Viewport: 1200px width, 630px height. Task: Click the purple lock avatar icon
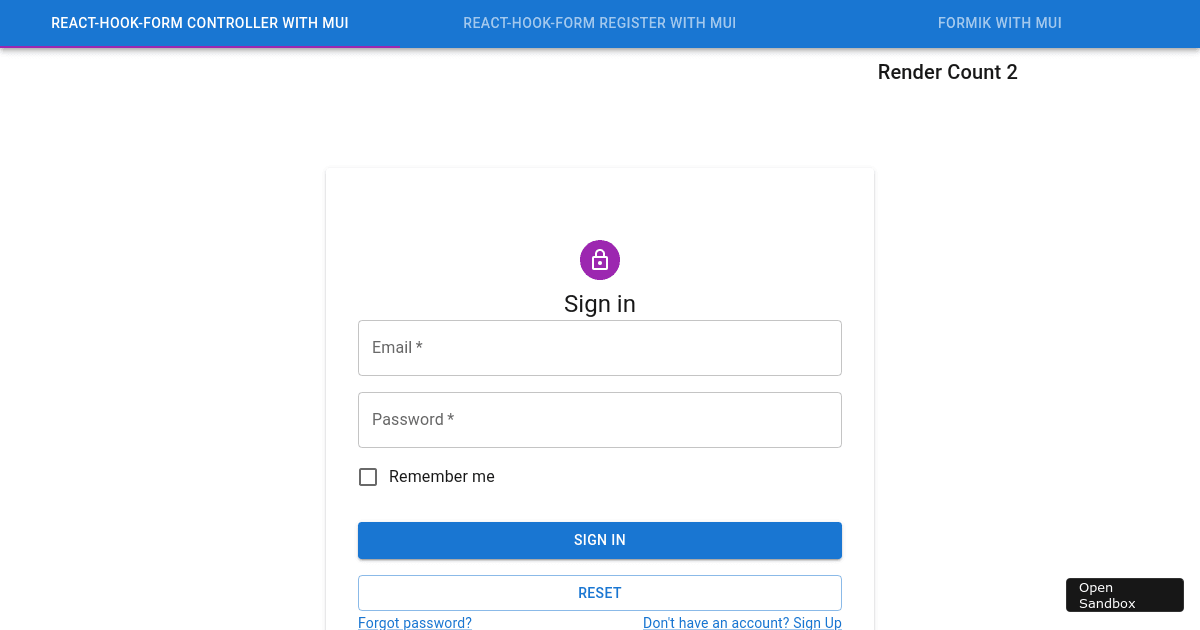click(x=600, y=260)
